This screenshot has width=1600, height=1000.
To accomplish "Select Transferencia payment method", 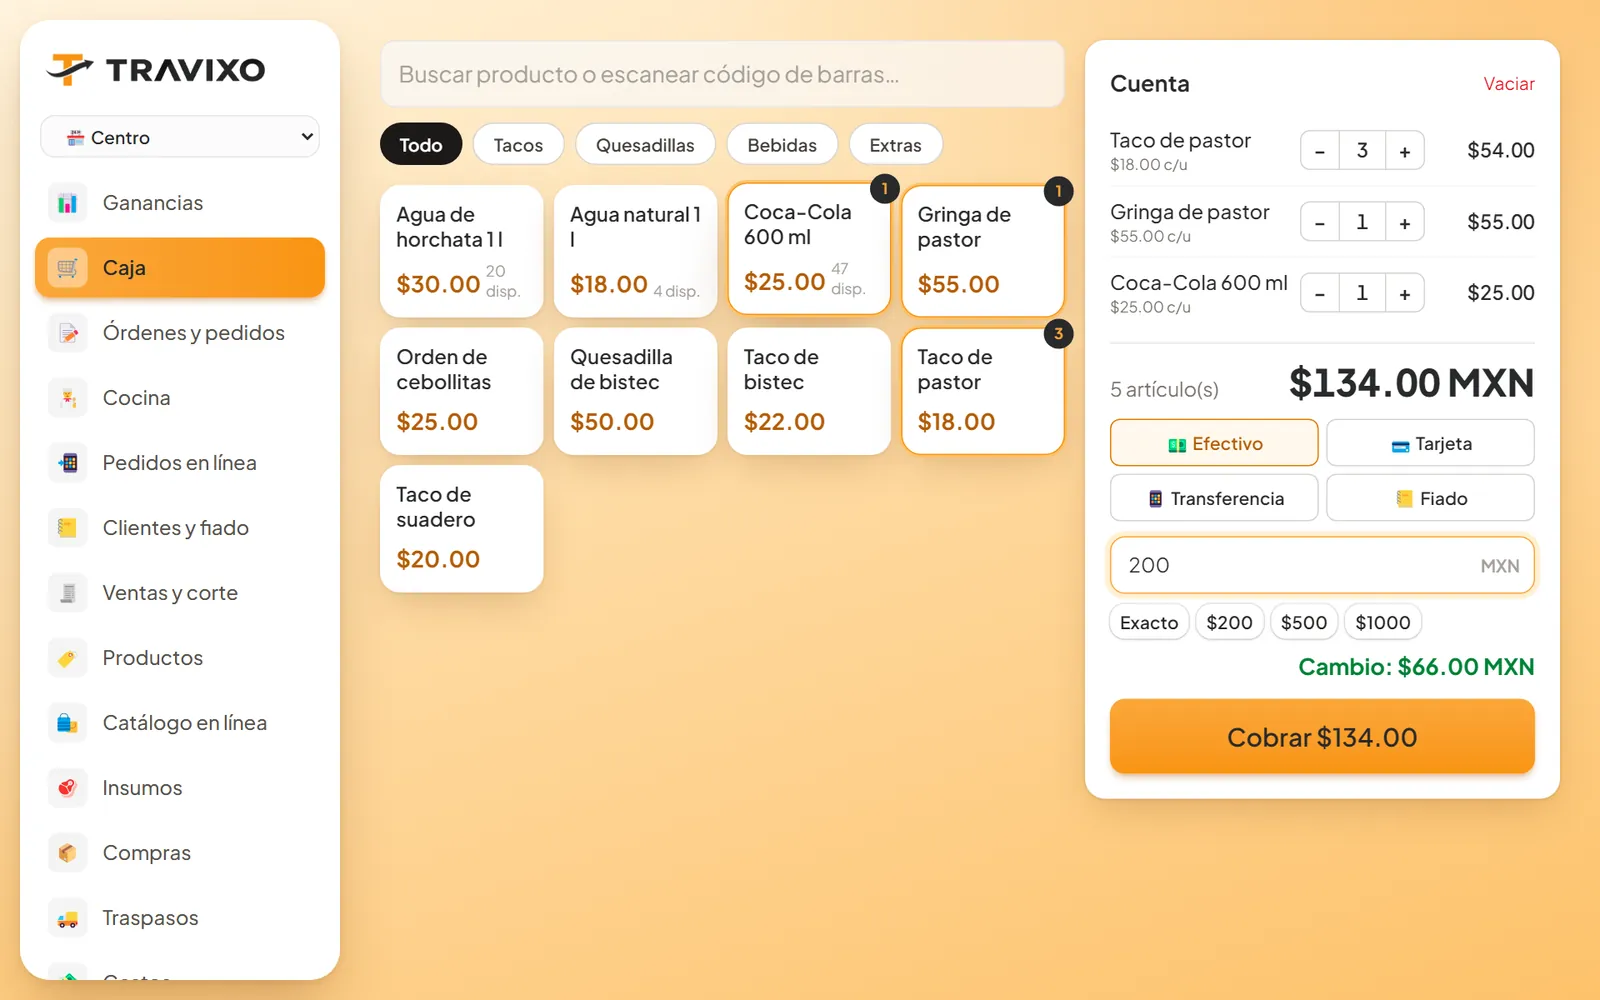I will point(1214,498).
